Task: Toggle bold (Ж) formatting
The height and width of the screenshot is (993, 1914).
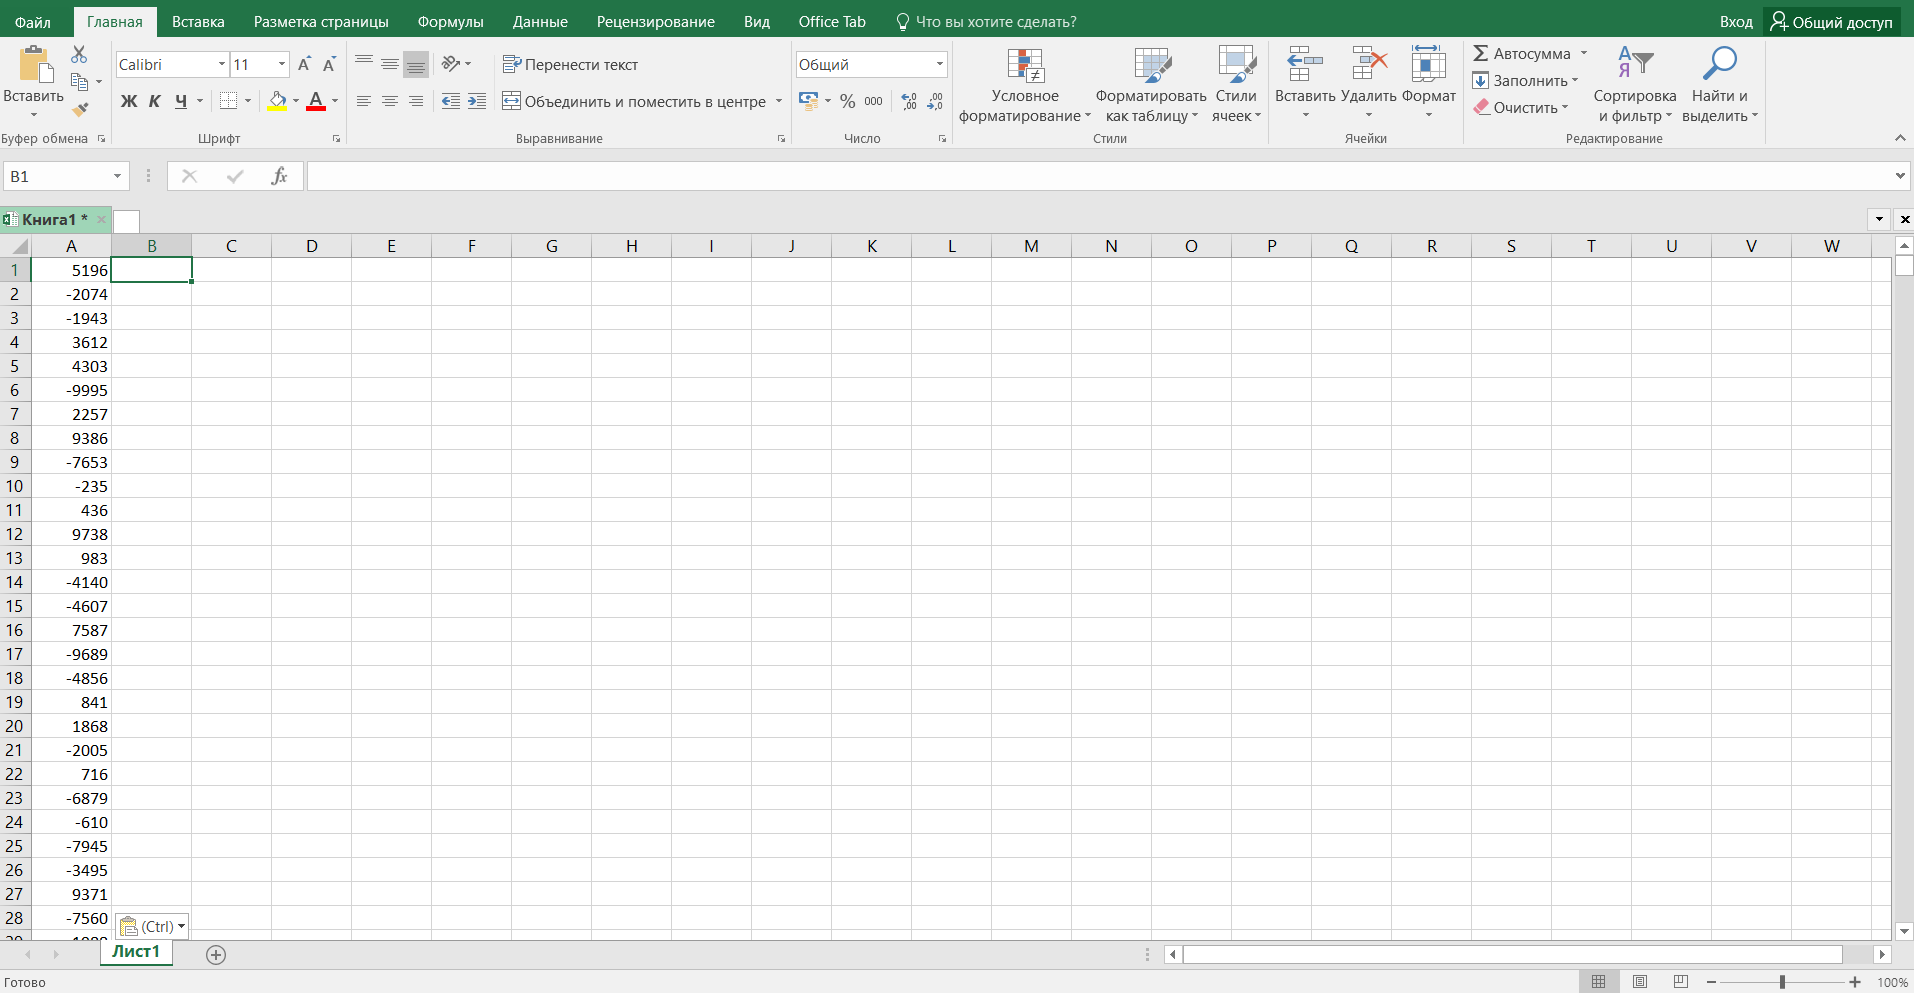Action: point(129,101)
